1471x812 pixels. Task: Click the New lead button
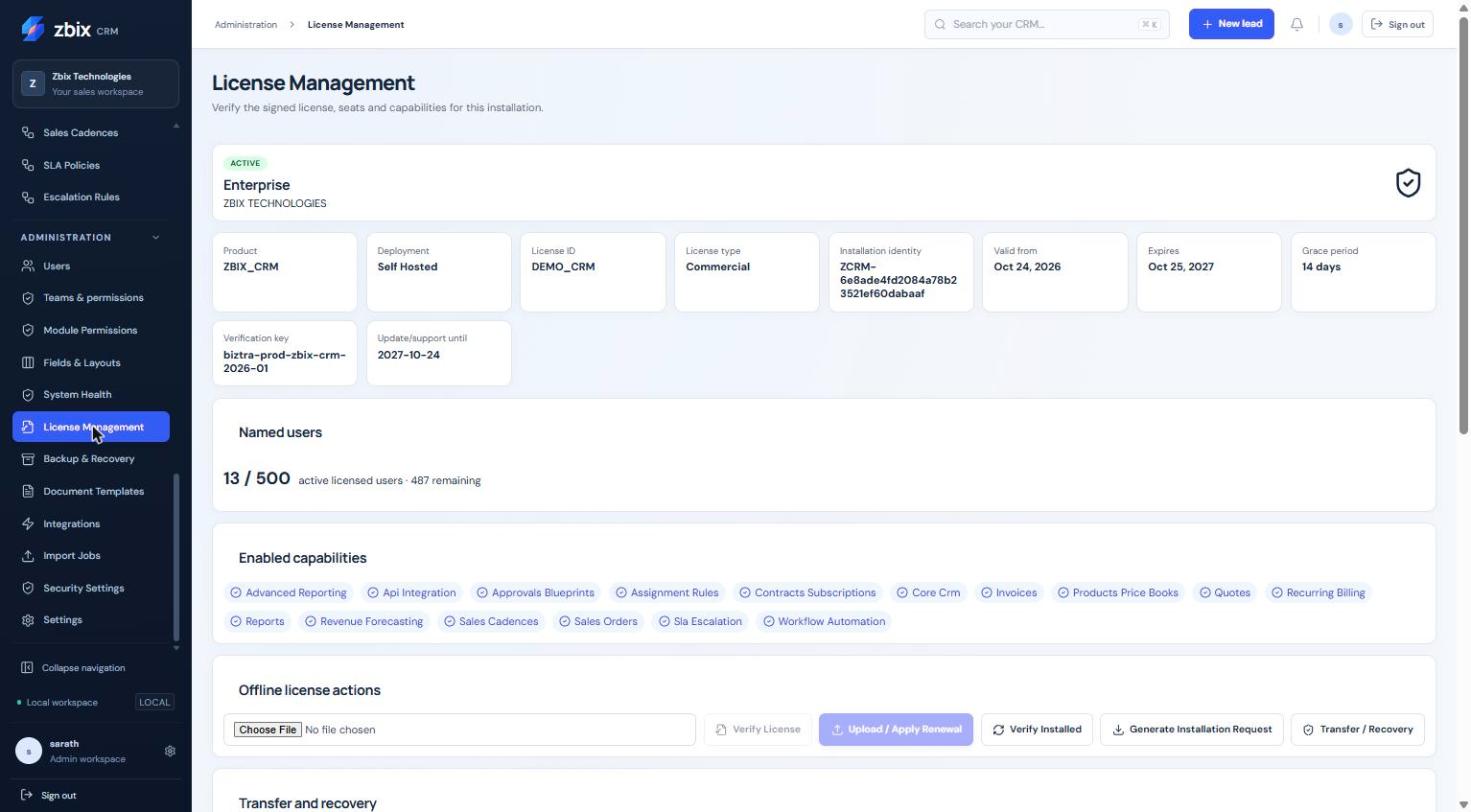[1231, 24]
